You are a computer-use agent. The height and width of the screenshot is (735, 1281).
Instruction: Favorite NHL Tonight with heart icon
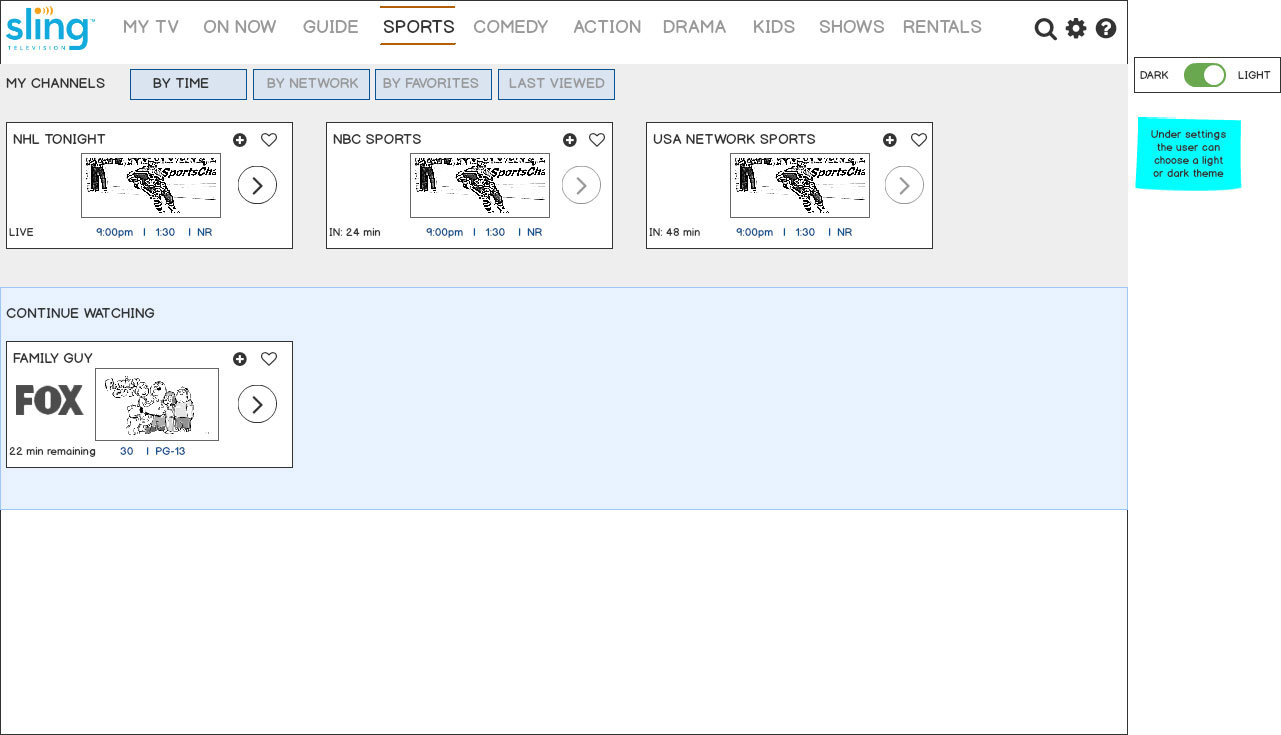(x=269, y=140)
